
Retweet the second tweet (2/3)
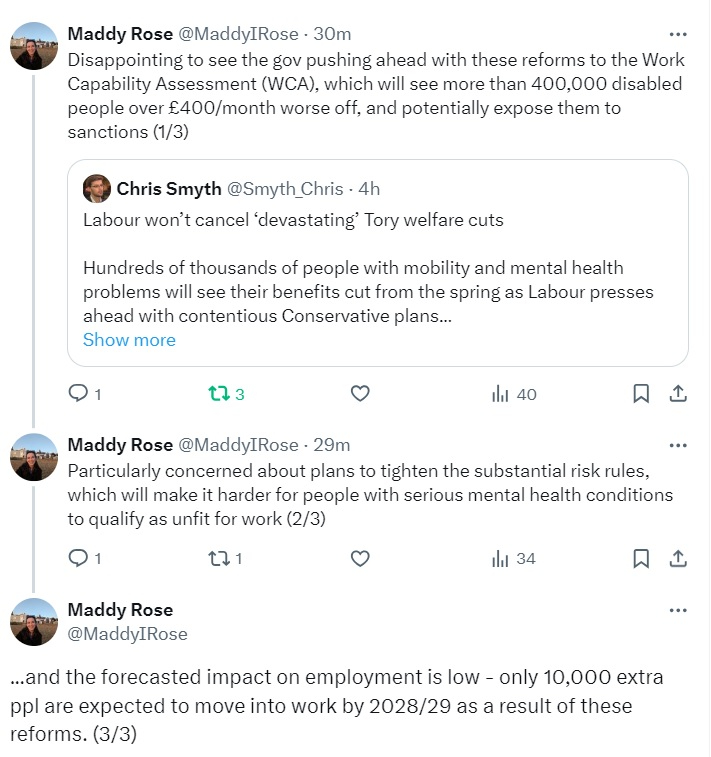[x=218, y=558]
